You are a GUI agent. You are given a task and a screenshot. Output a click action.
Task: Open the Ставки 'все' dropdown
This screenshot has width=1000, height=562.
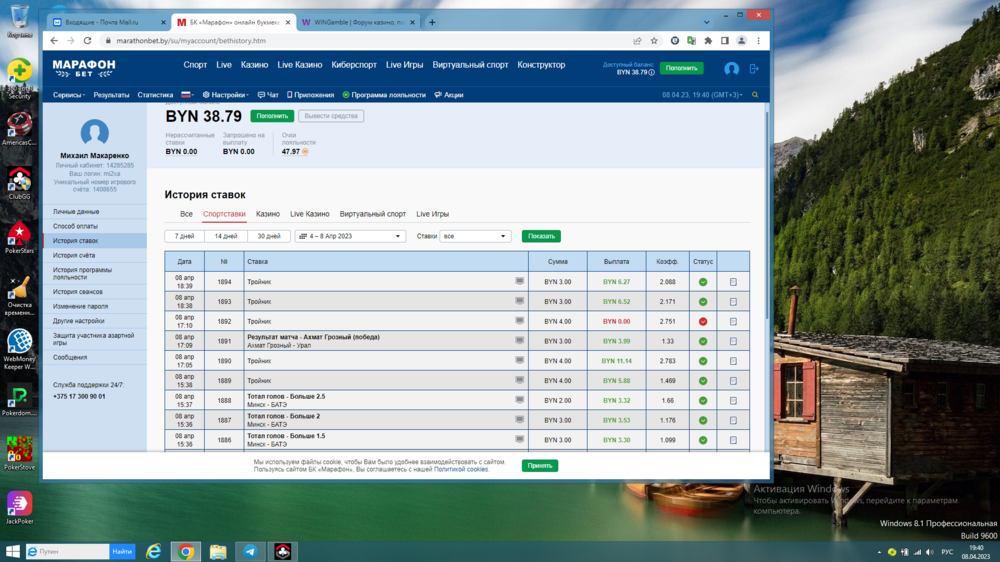pyautogui.click(x=475, y=236)
